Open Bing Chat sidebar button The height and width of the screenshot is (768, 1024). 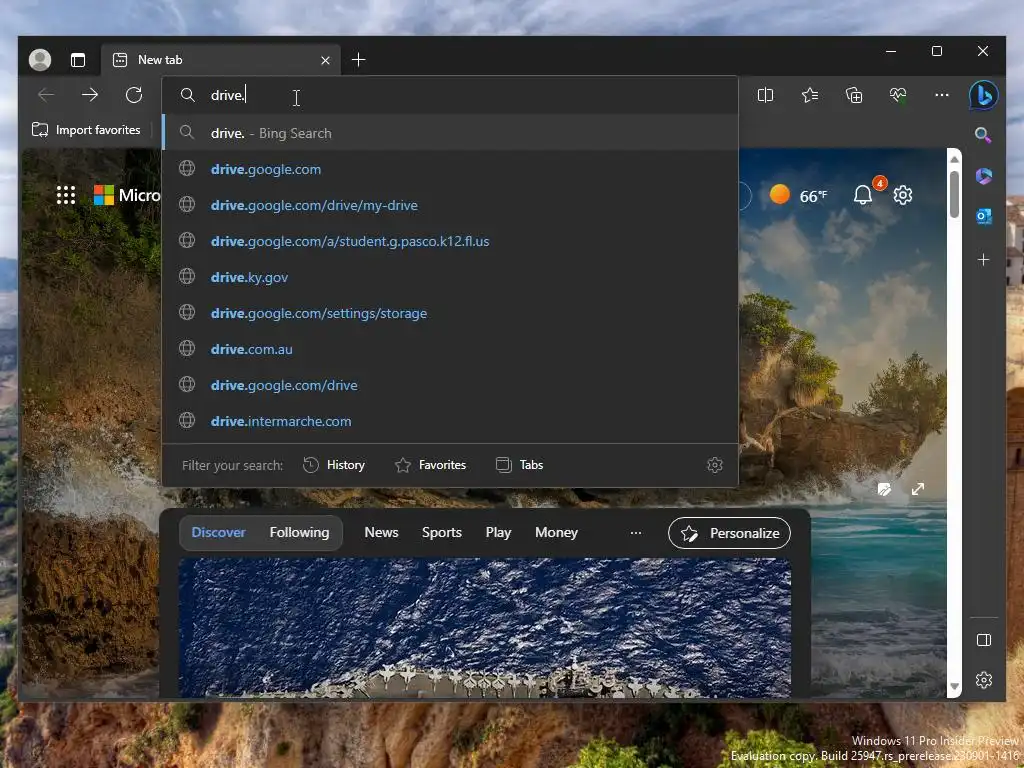pos(984,95)
